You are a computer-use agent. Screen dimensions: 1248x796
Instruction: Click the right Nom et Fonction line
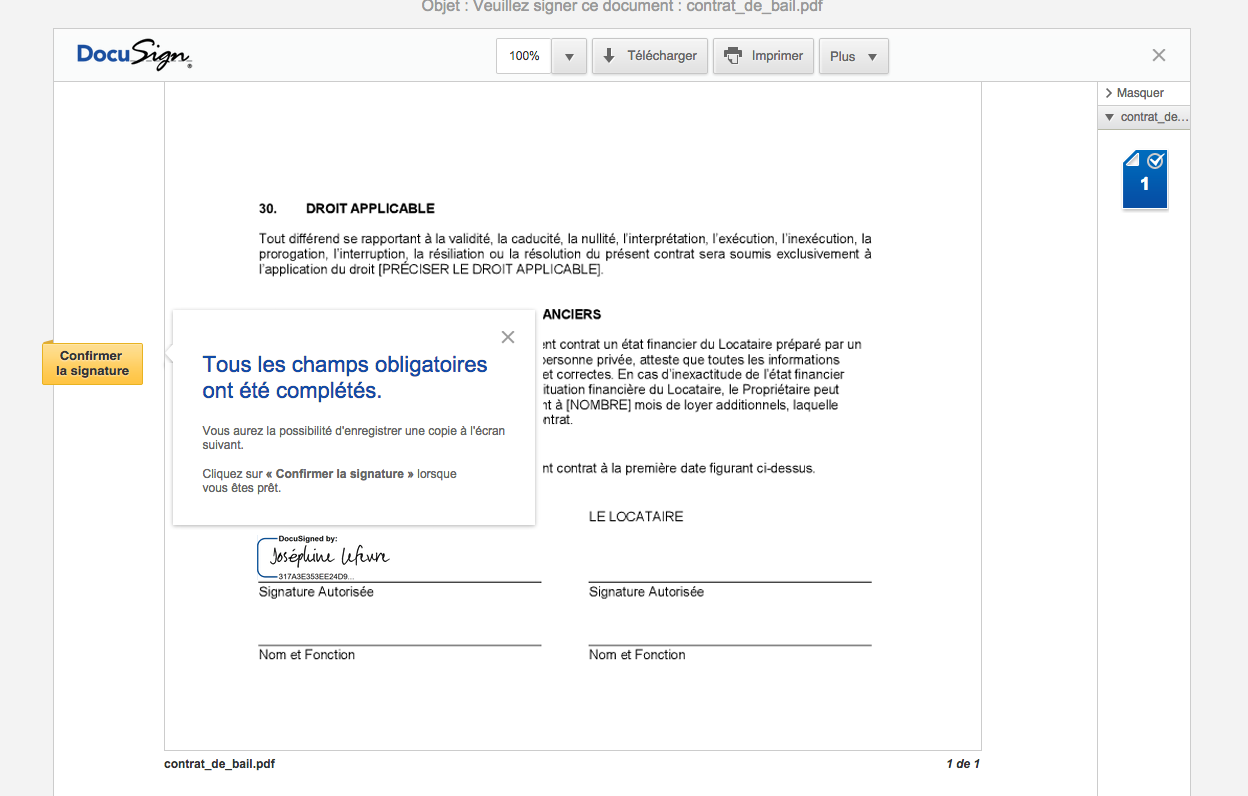[729, 642]
